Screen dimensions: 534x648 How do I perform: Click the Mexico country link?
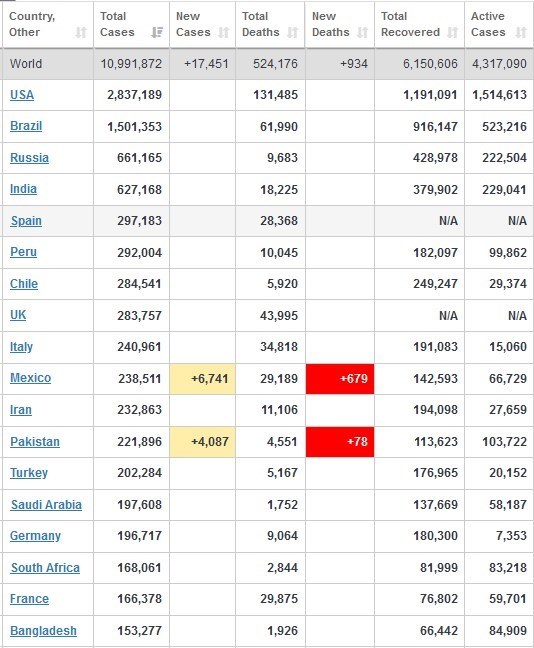31,378
